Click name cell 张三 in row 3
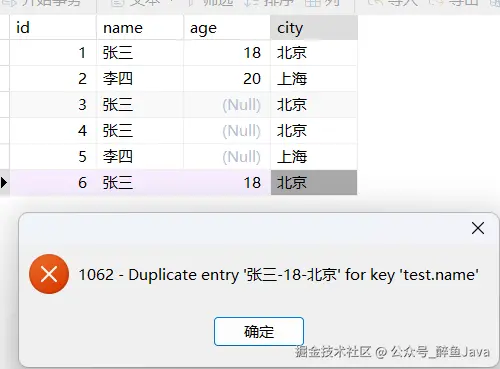 point(140,105)
